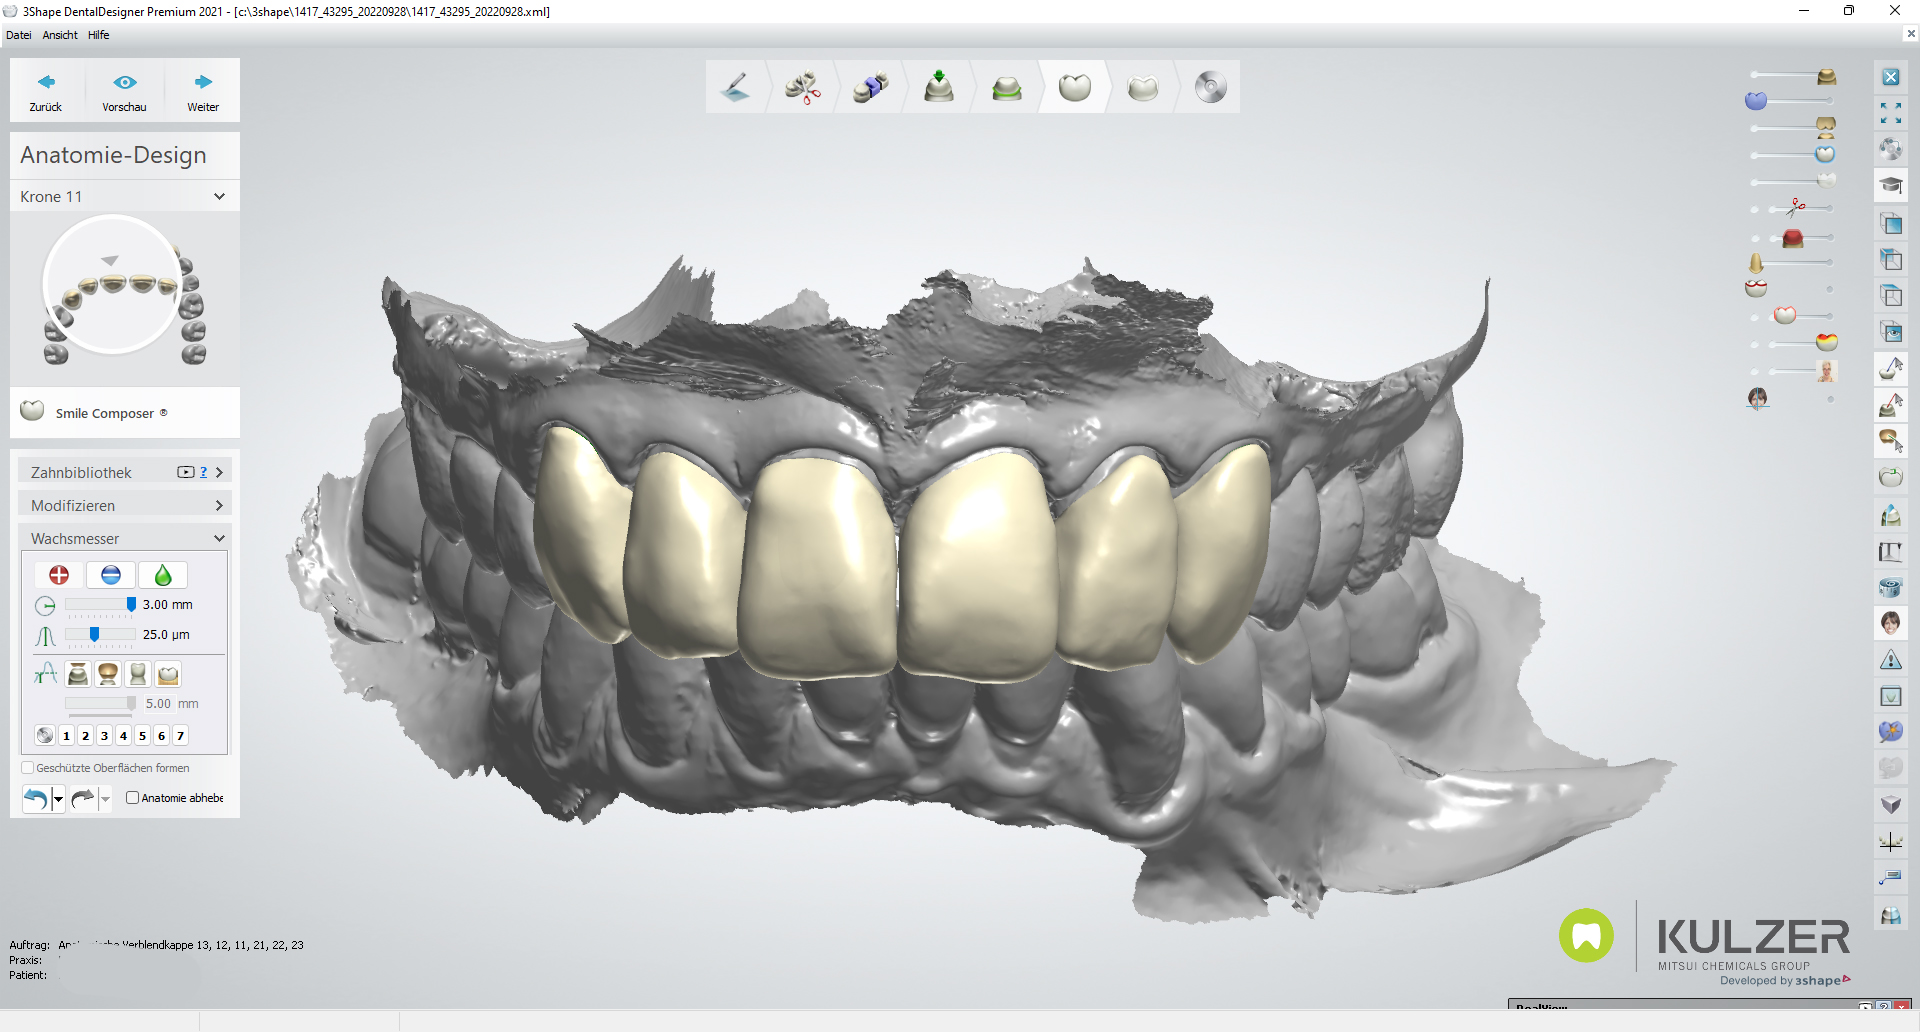Image resolution: width=1920 pixels, height=1032 pixels.
Task: Click the zoom-to-fit view icon
Action: (1890, 114)
